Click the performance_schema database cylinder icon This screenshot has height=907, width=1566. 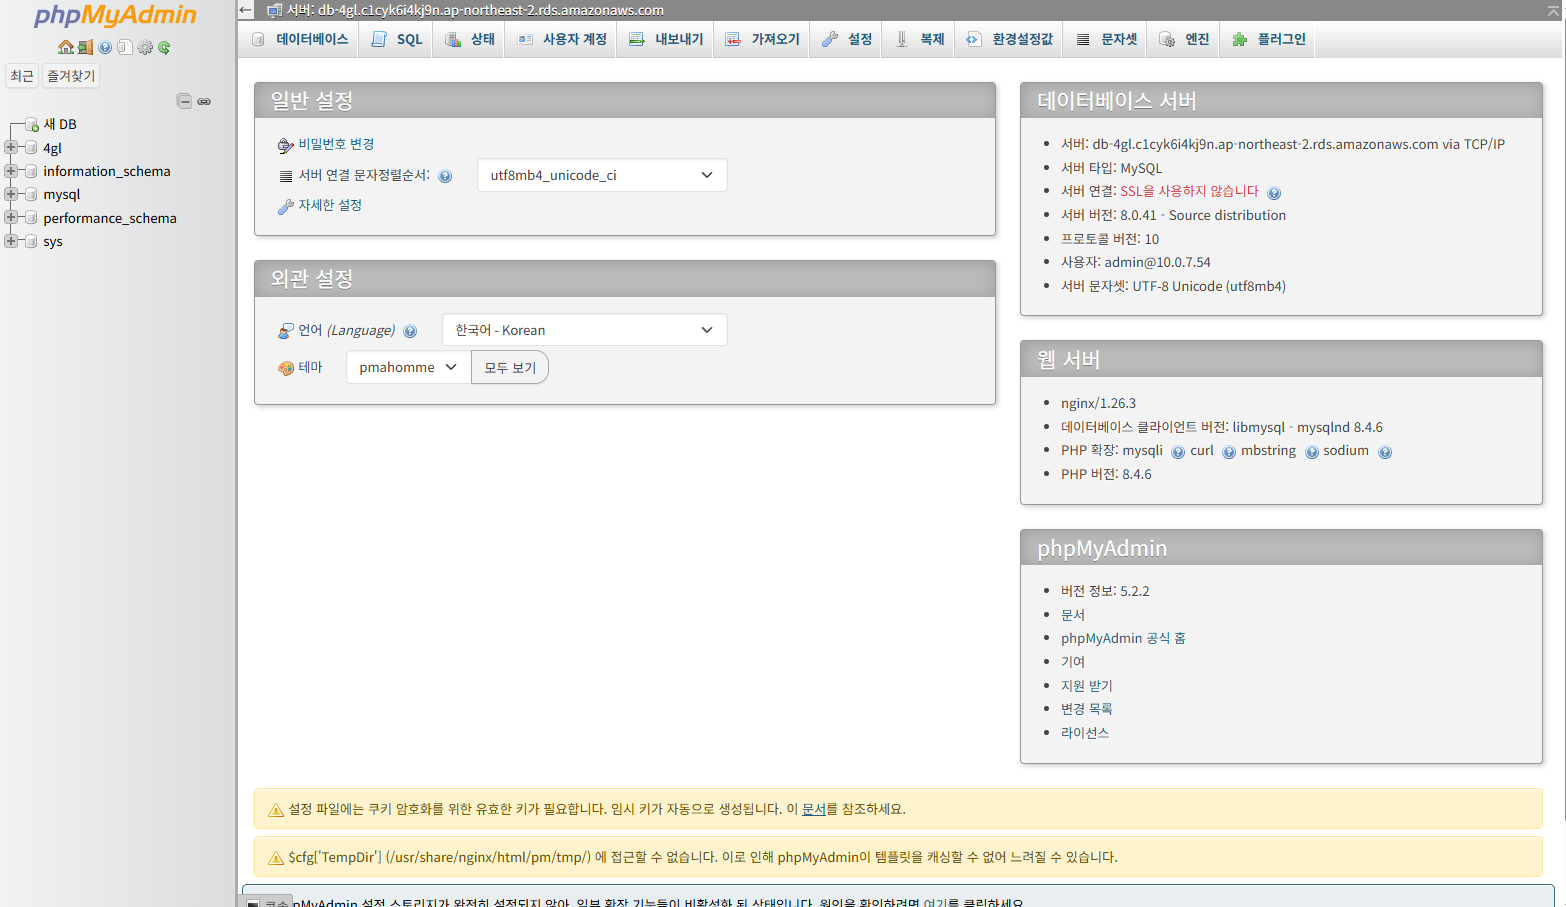click(x=31, y=218)
